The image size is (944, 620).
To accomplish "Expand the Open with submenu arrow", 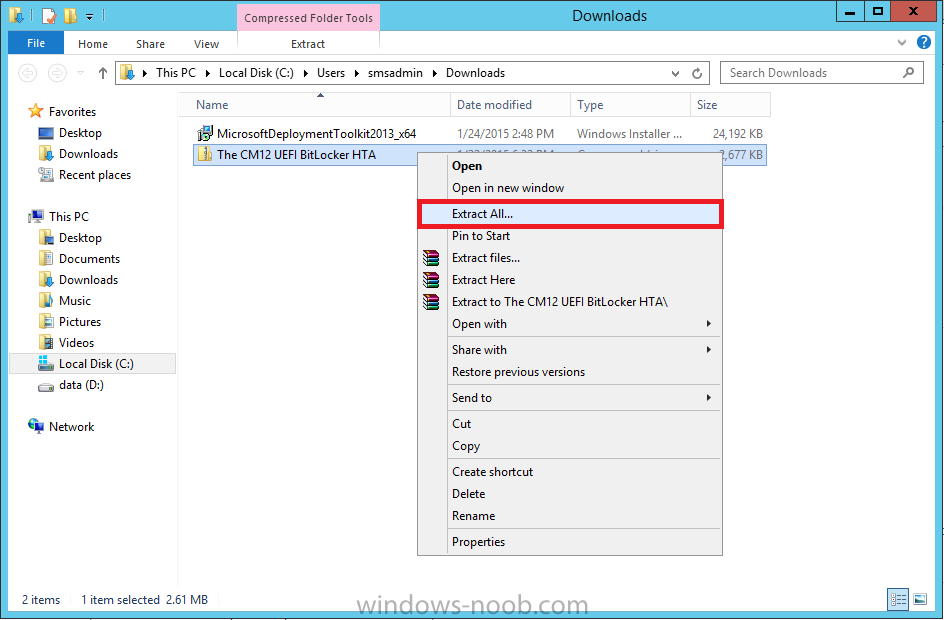I will 709,324.
